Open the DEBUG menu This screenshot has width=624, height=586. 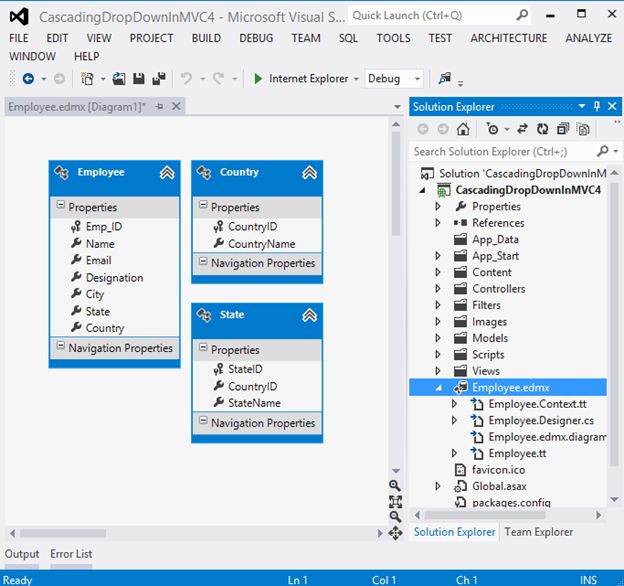point(256,38)
